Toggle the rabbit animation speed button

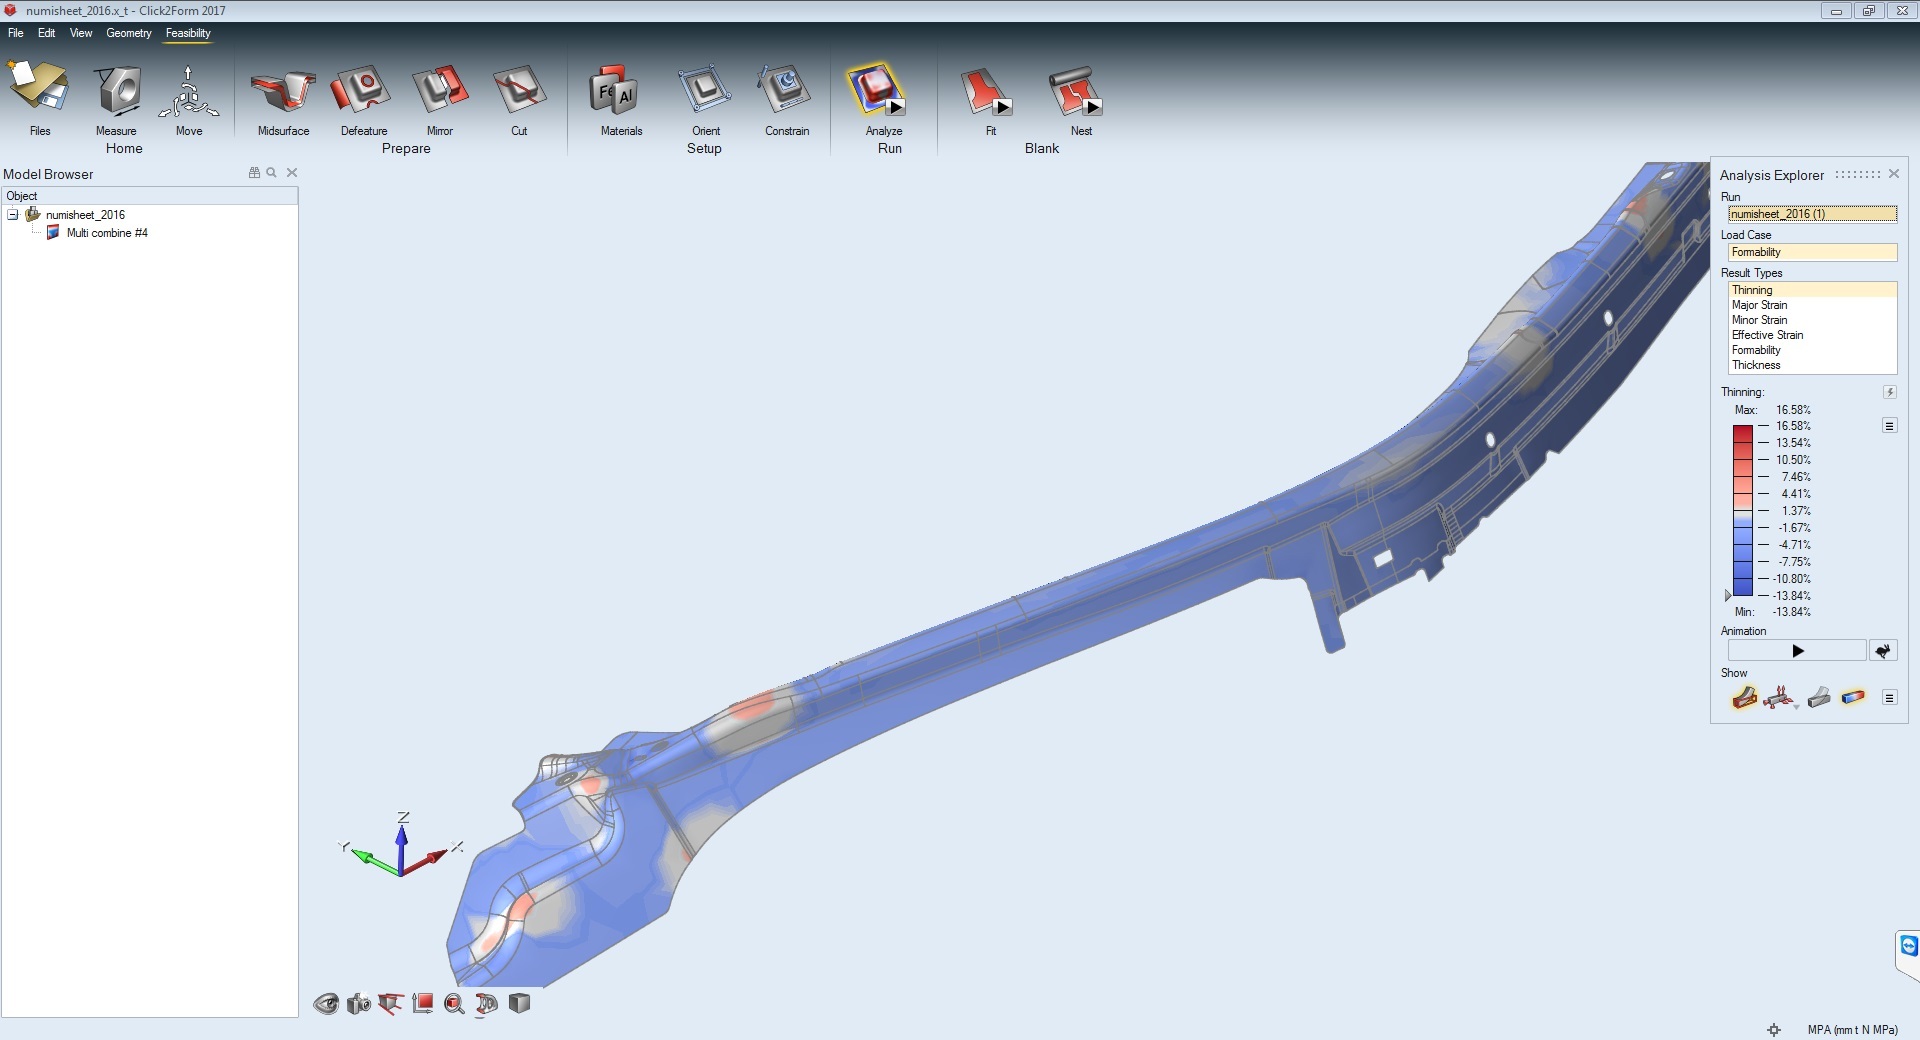(1883, 651)
